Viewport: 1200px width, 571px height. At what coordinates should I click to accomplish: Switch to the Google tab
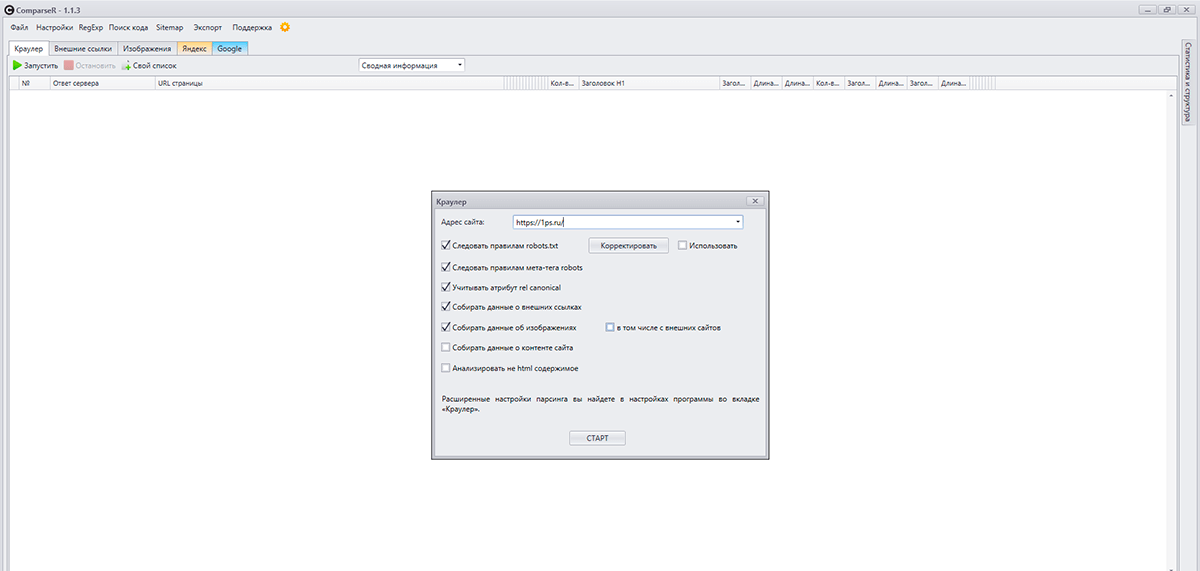pyautogui.click(x=230, y=48)
